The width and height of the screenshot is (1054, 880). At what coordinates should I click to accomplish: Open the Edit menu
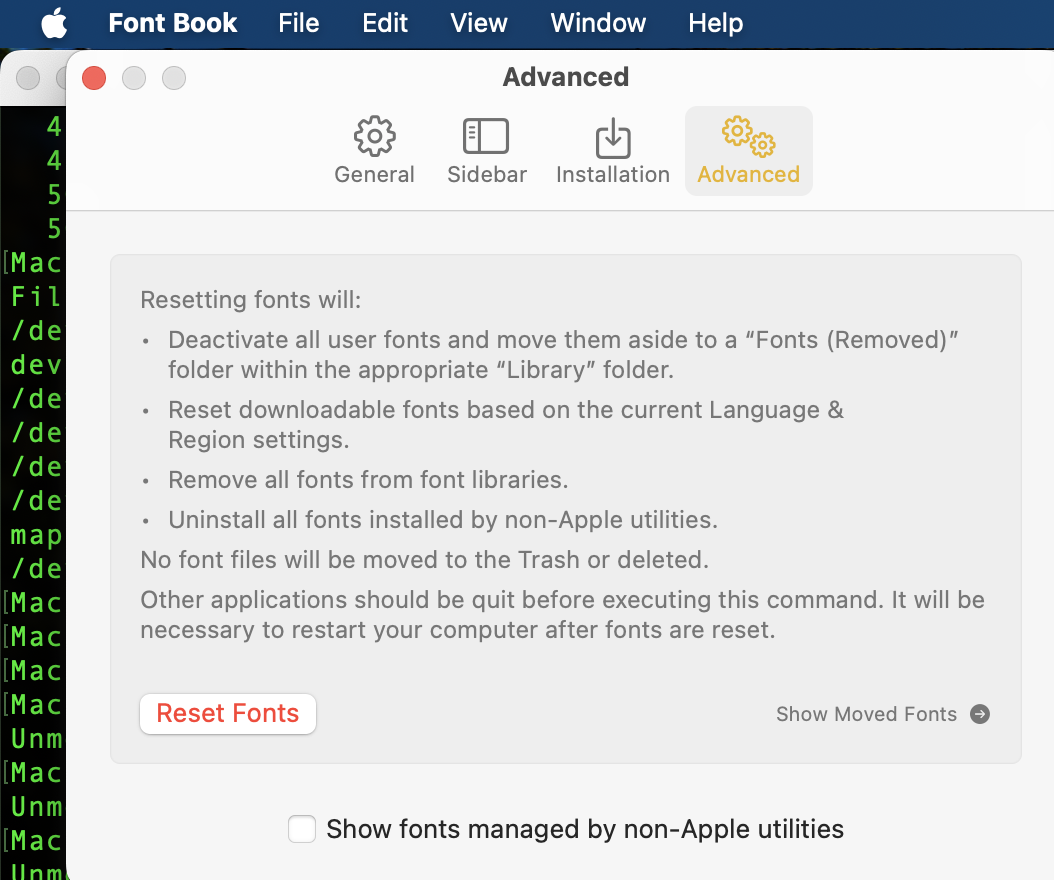click(x=384, y=24)
